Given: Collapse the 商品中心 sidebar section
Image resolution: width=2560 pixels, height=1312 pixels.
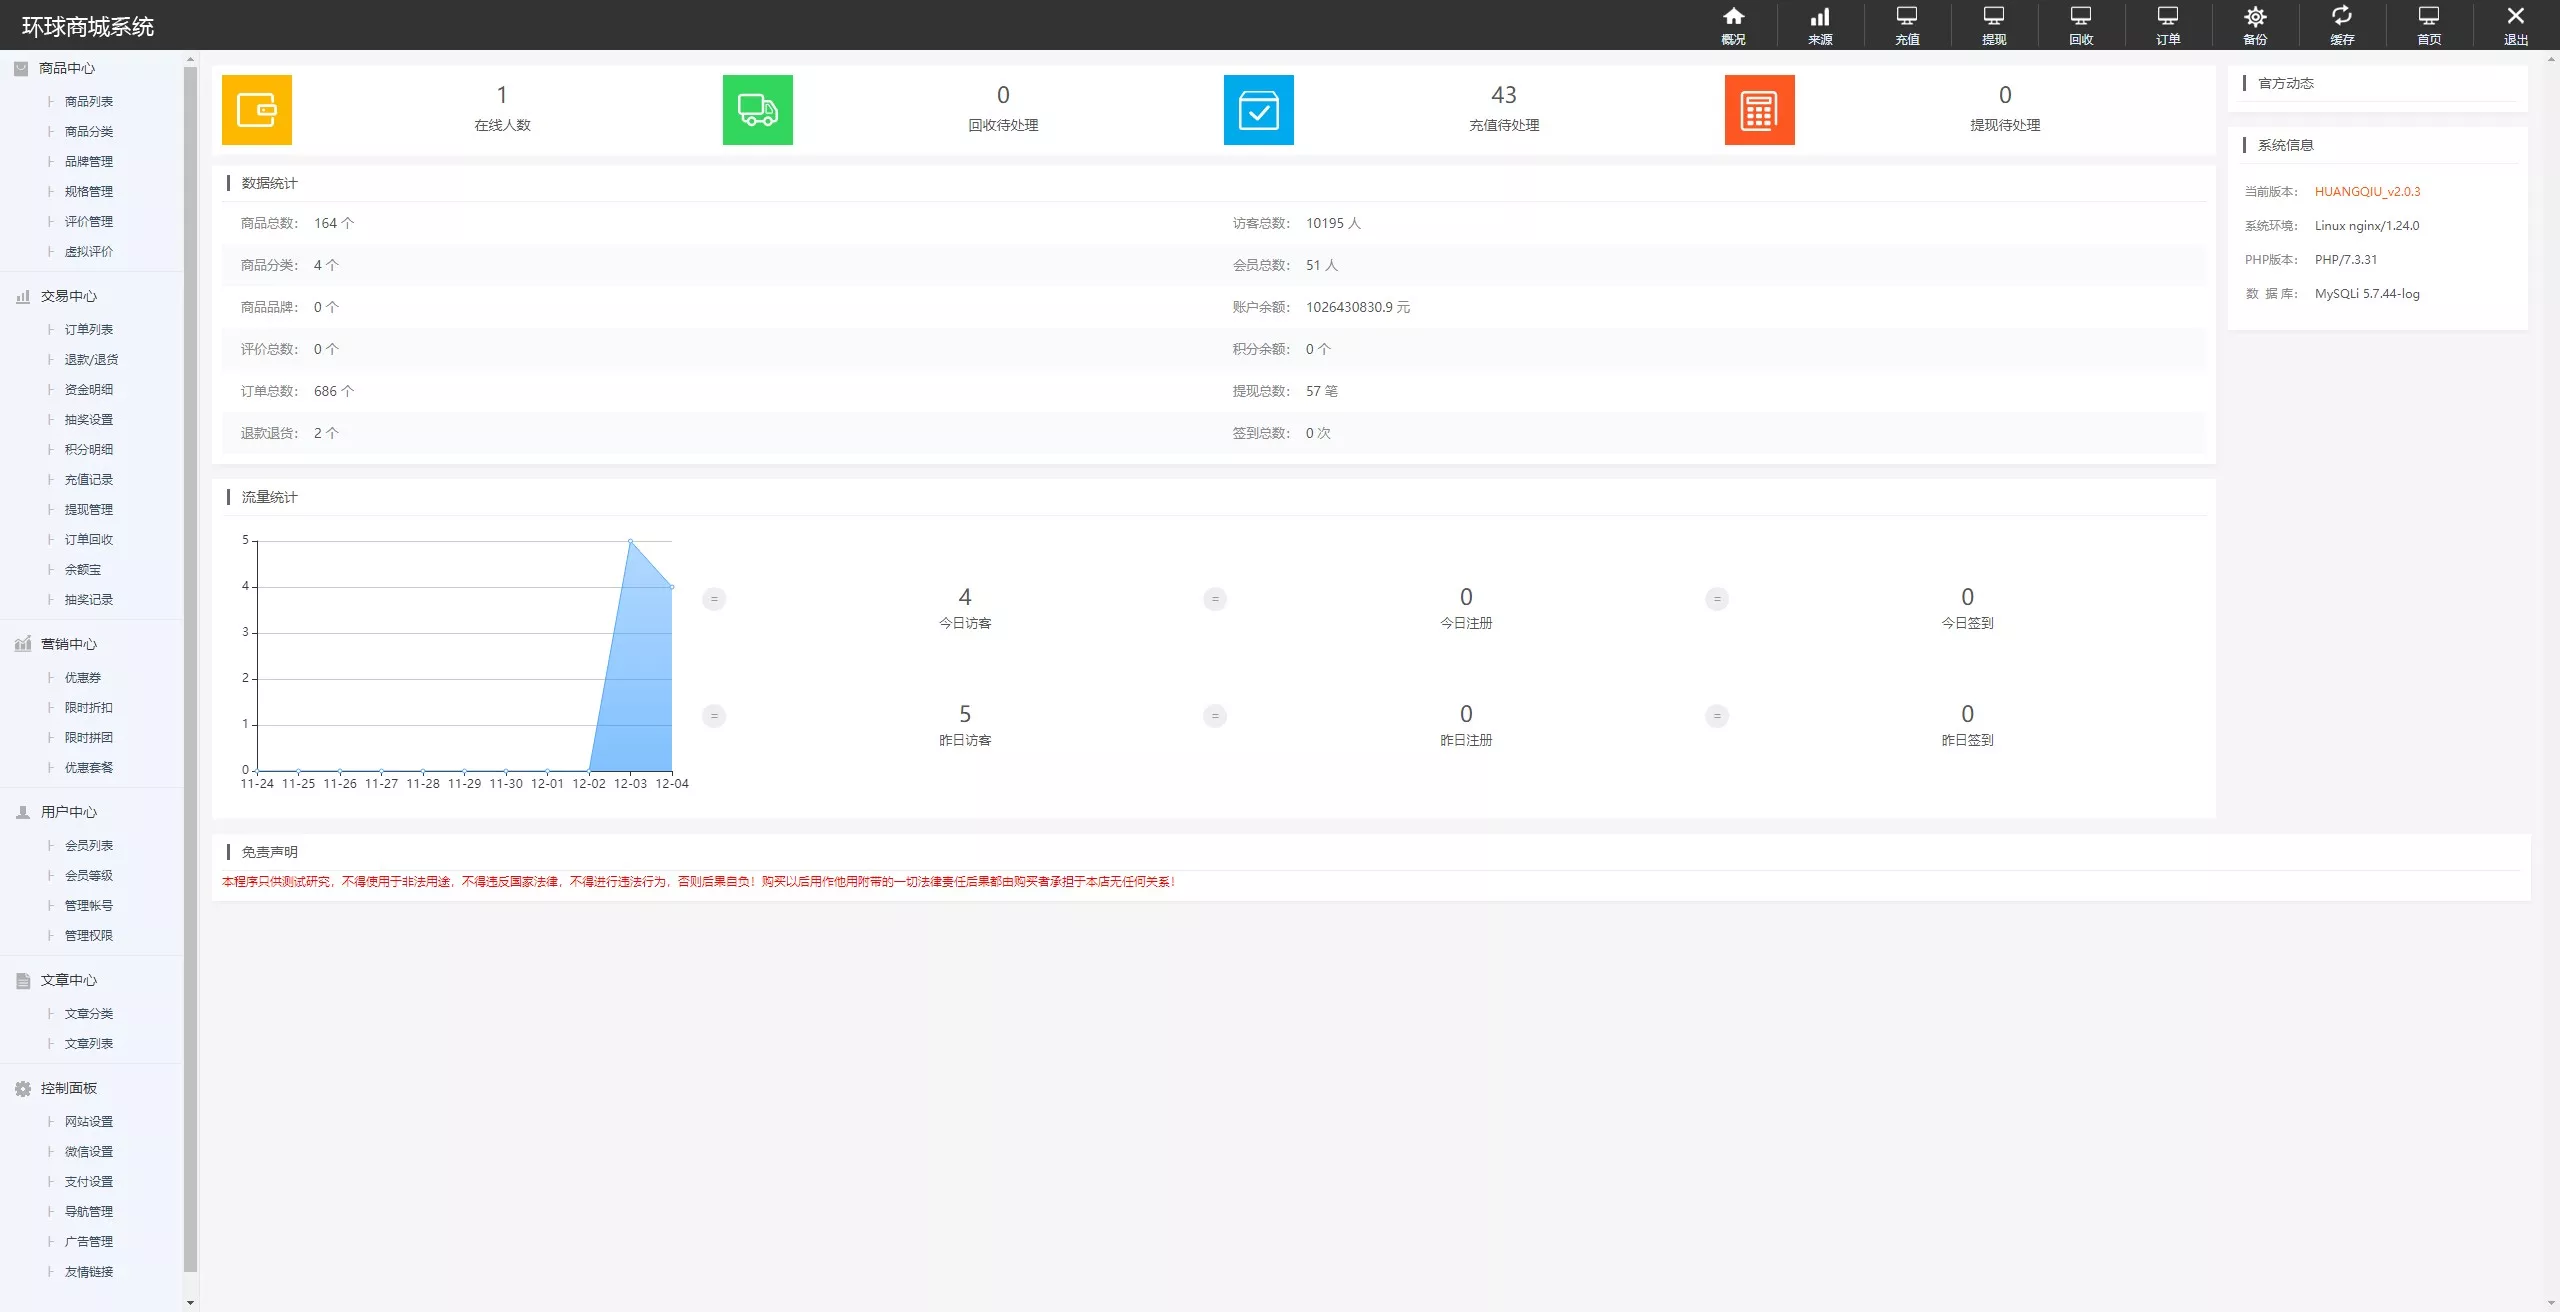Looking at the screenshot, I should (67, 68).
